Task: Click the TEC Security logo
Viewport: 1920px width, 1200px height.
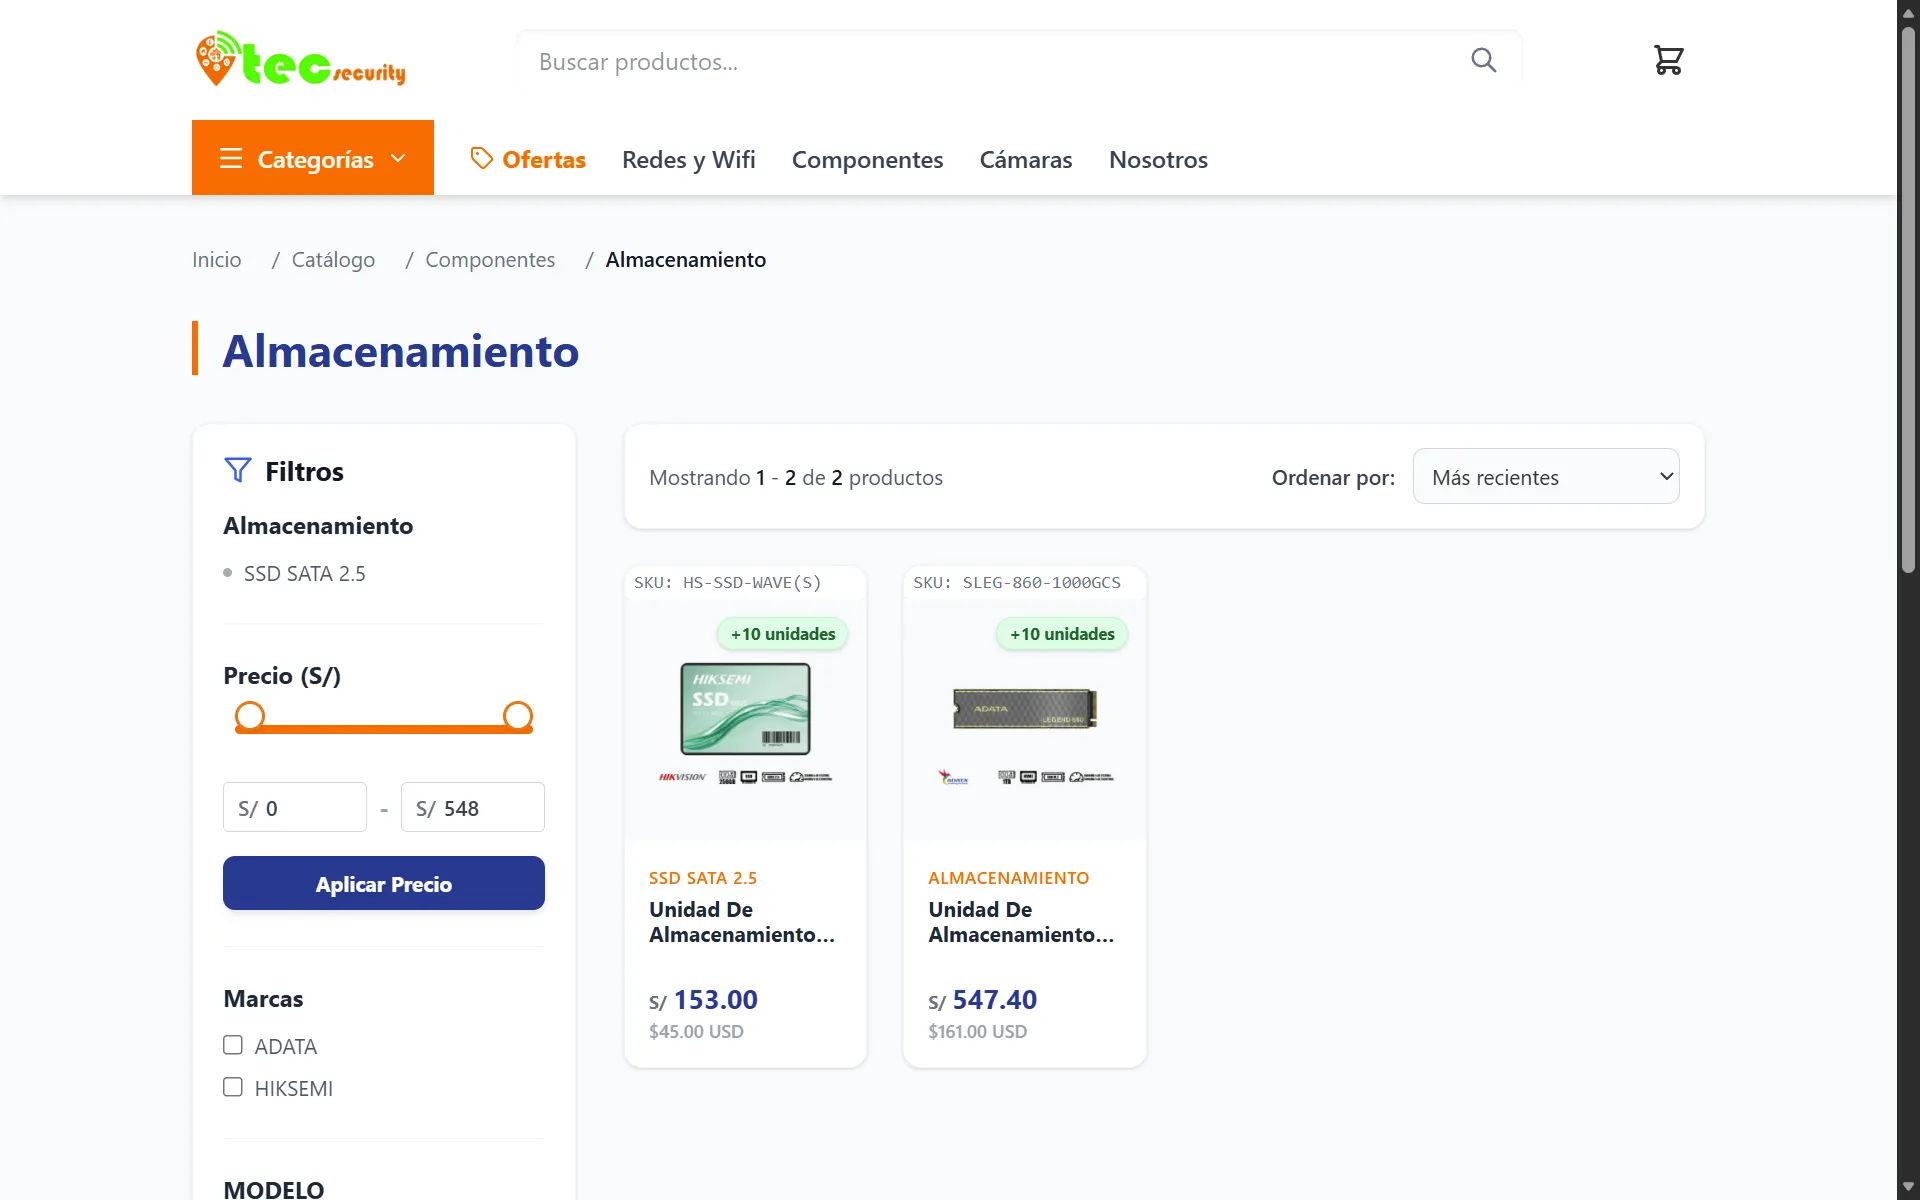Action: click(x=299, y=58)
